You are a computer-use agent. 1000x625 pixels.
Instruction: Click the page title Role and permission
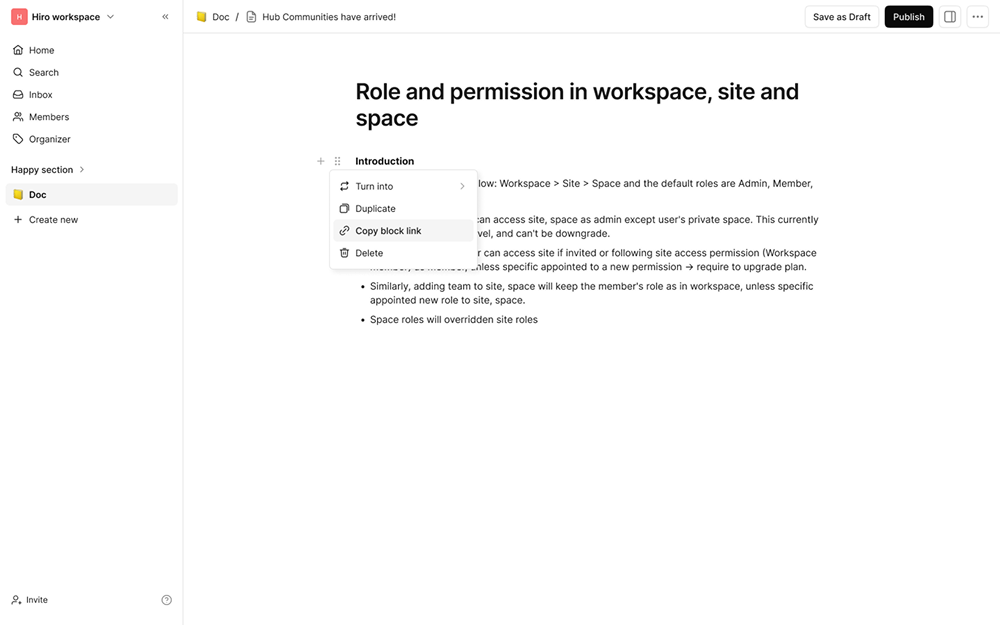pos(577,105)
